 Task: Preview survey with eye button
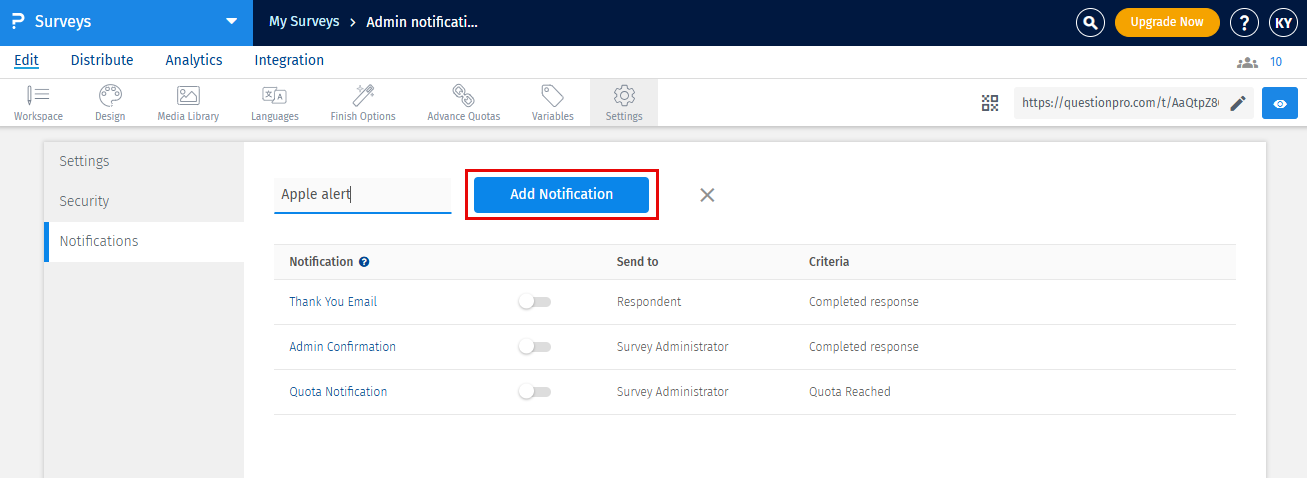(x=1279, y=103)
